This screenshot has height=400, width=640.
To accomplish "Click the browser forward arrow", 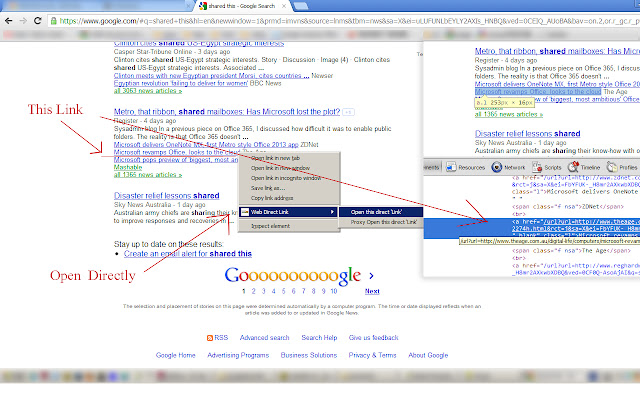I will pos(23,21).
